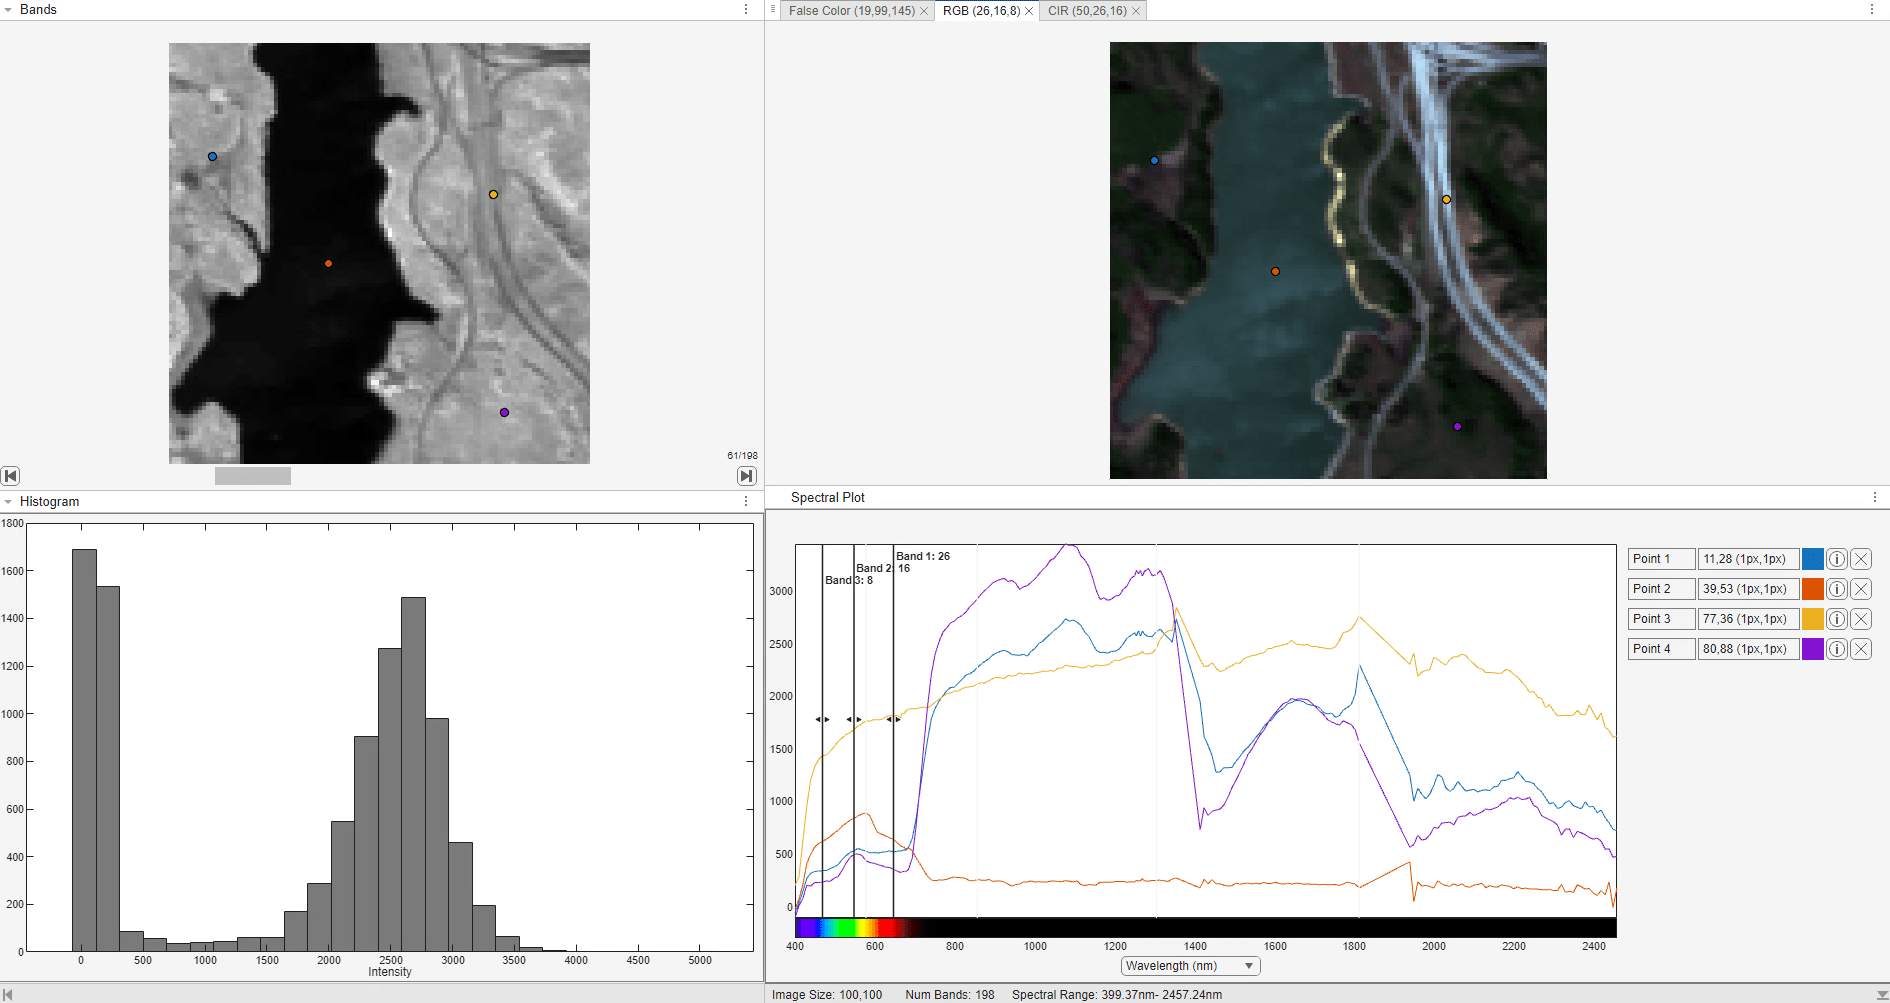Screen dimensions: 1890x1003
Task: Remove Point 4 from the spectral plot
Action: tap(1861, 649)
